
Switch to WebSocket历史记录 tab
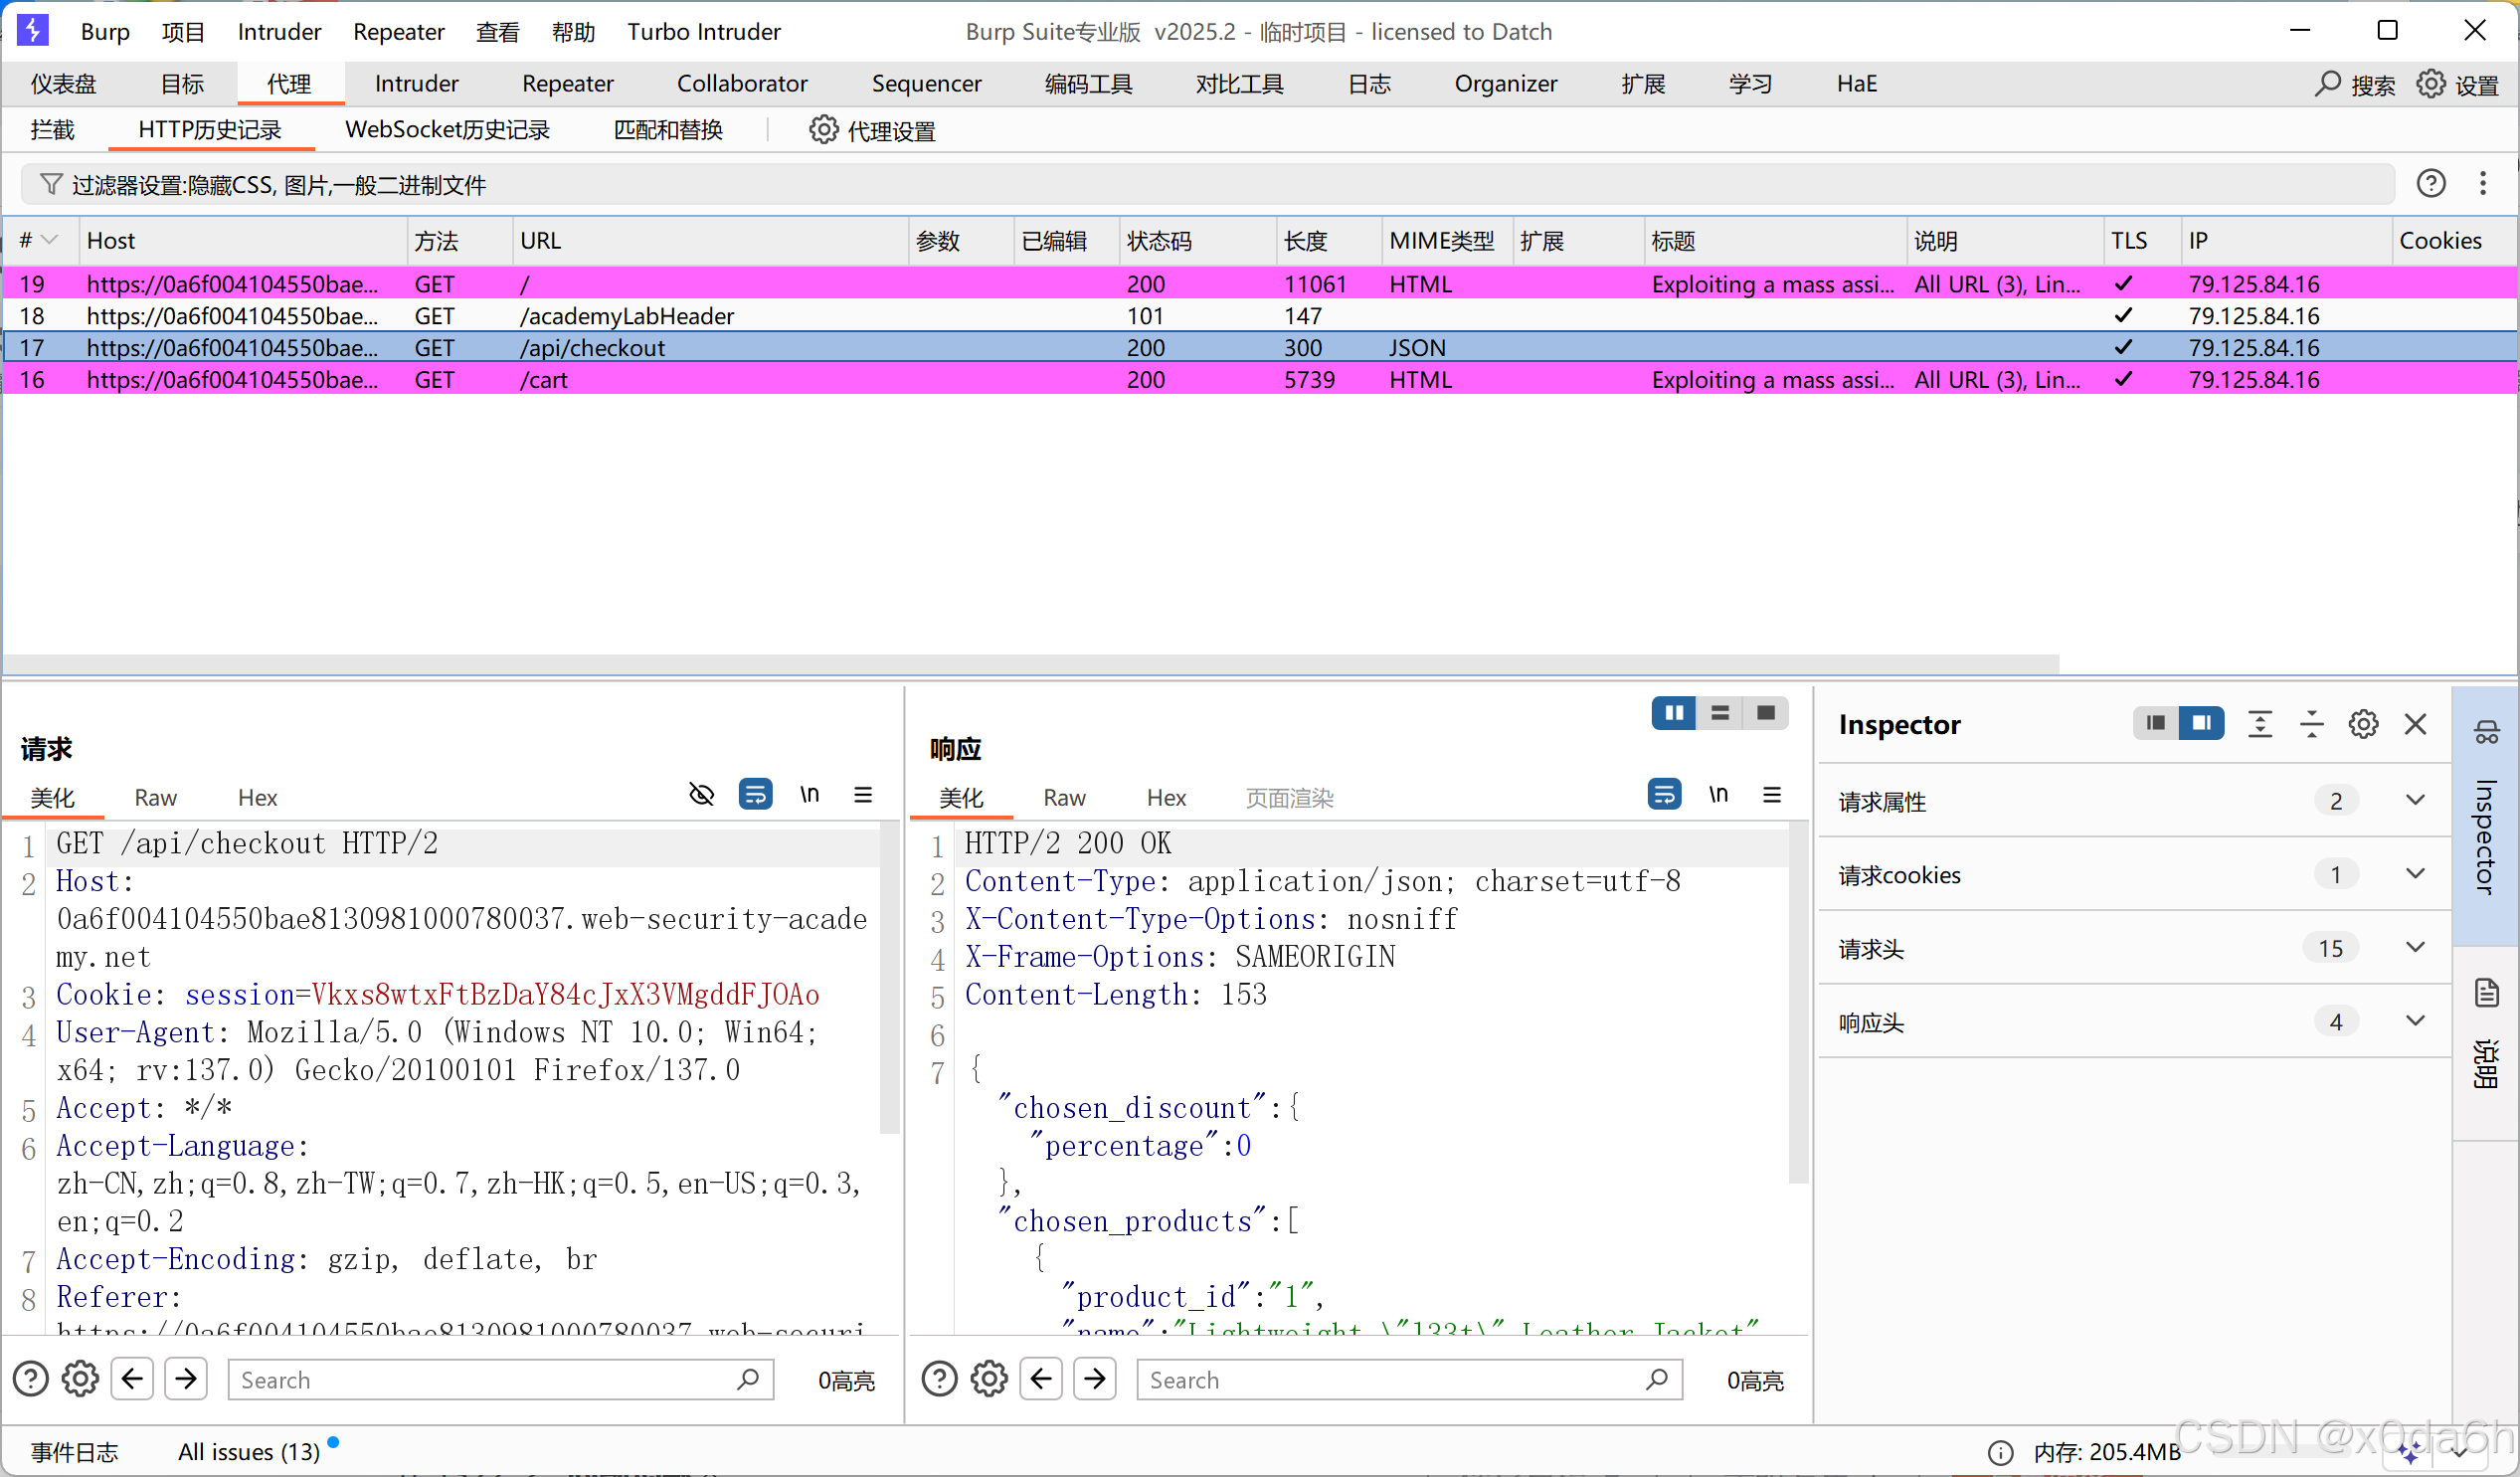click(447, 130)
